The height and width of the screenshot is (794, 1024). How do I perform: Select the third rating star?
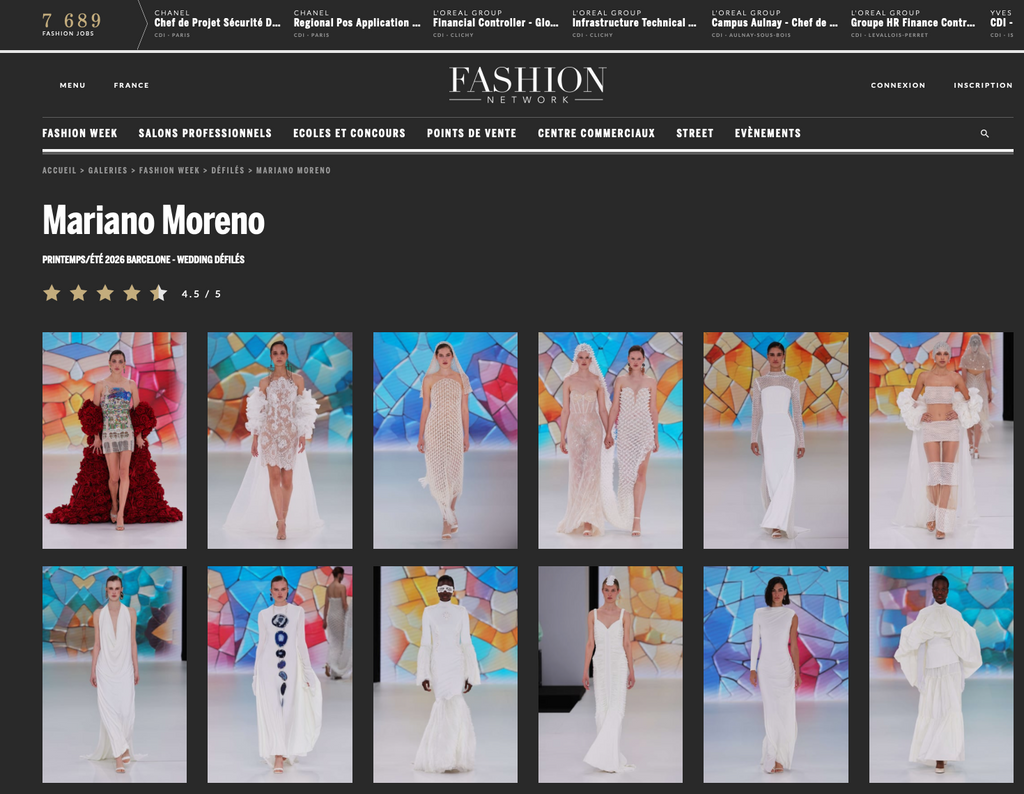105,293
